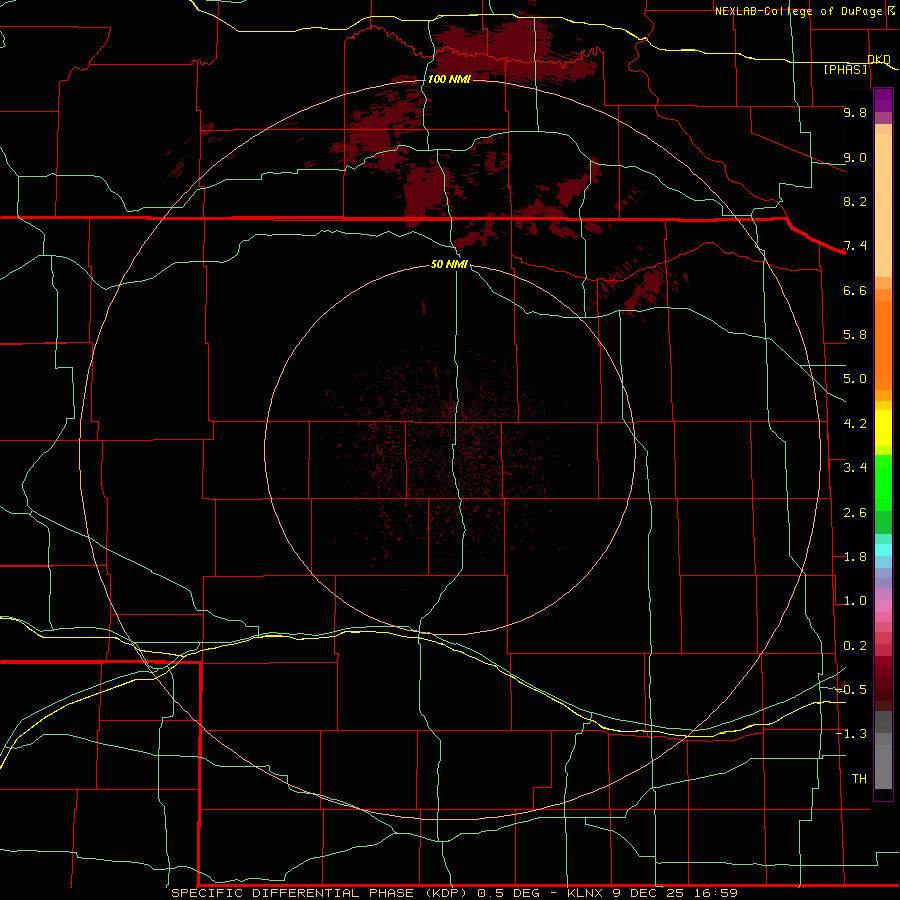Click the -1.3 scale value
Image resolution: width=900 pixels, height=900 pixels.
852,734
